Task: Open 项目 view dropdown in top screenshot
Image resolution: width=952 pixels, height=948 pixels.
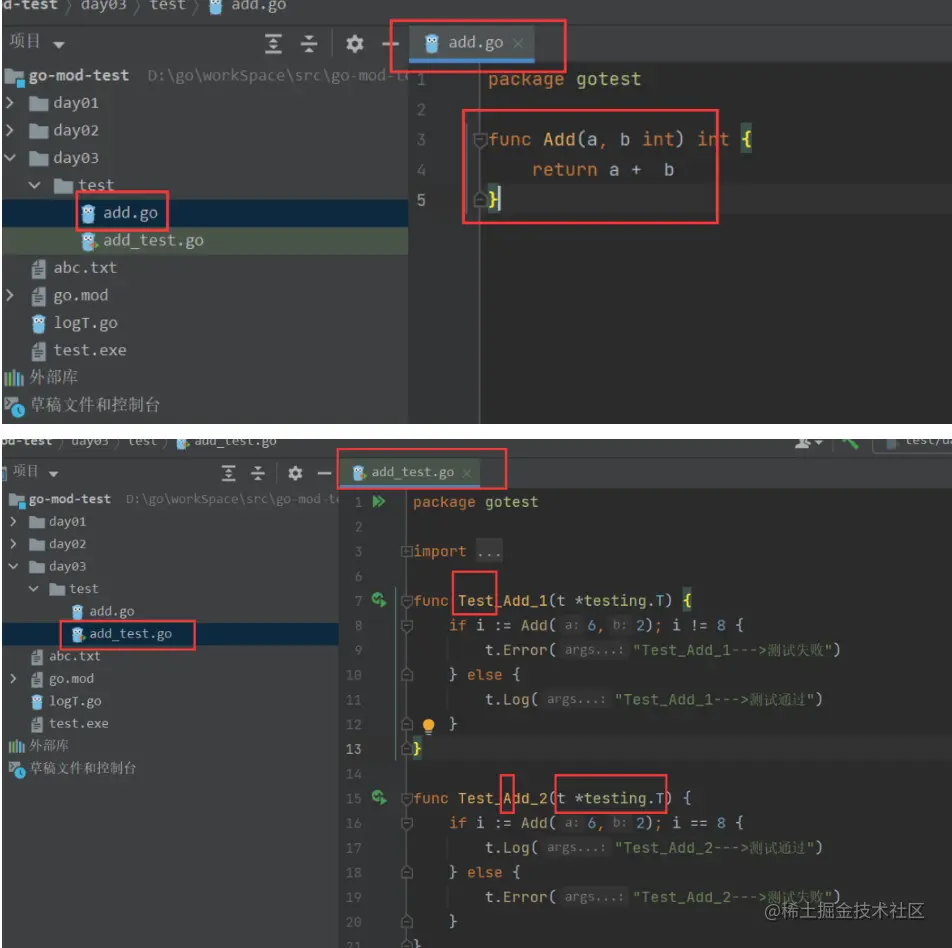Action: point(37,42)
